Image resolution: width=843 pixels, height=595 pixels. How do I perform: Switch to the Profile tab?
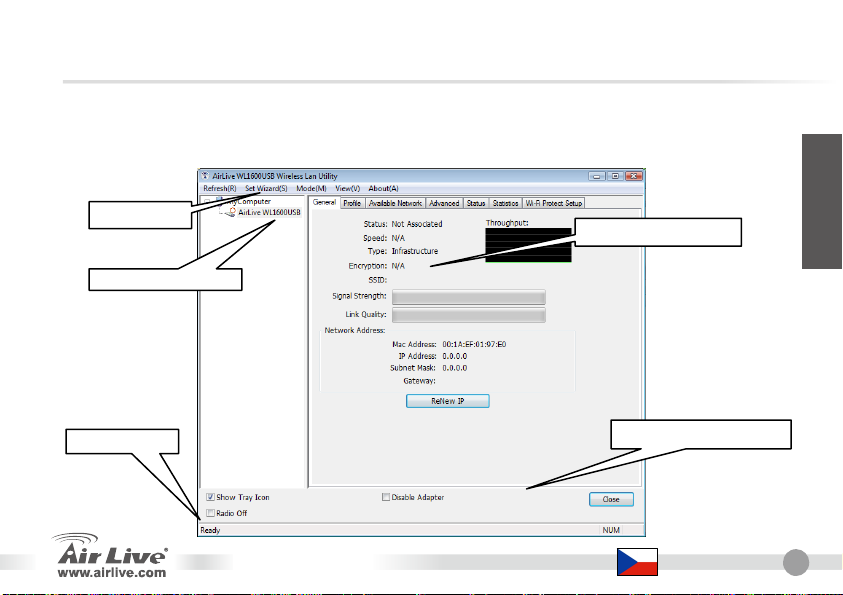(x=352, y=203)
